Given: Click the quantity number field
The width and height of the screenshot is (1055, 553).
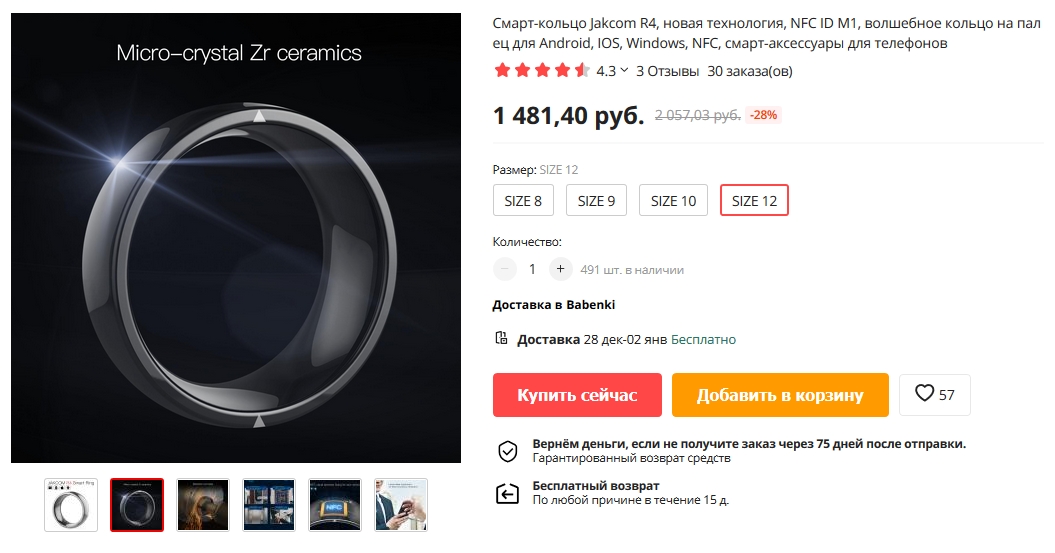Looking at the screenshot, I should point(532,269).
